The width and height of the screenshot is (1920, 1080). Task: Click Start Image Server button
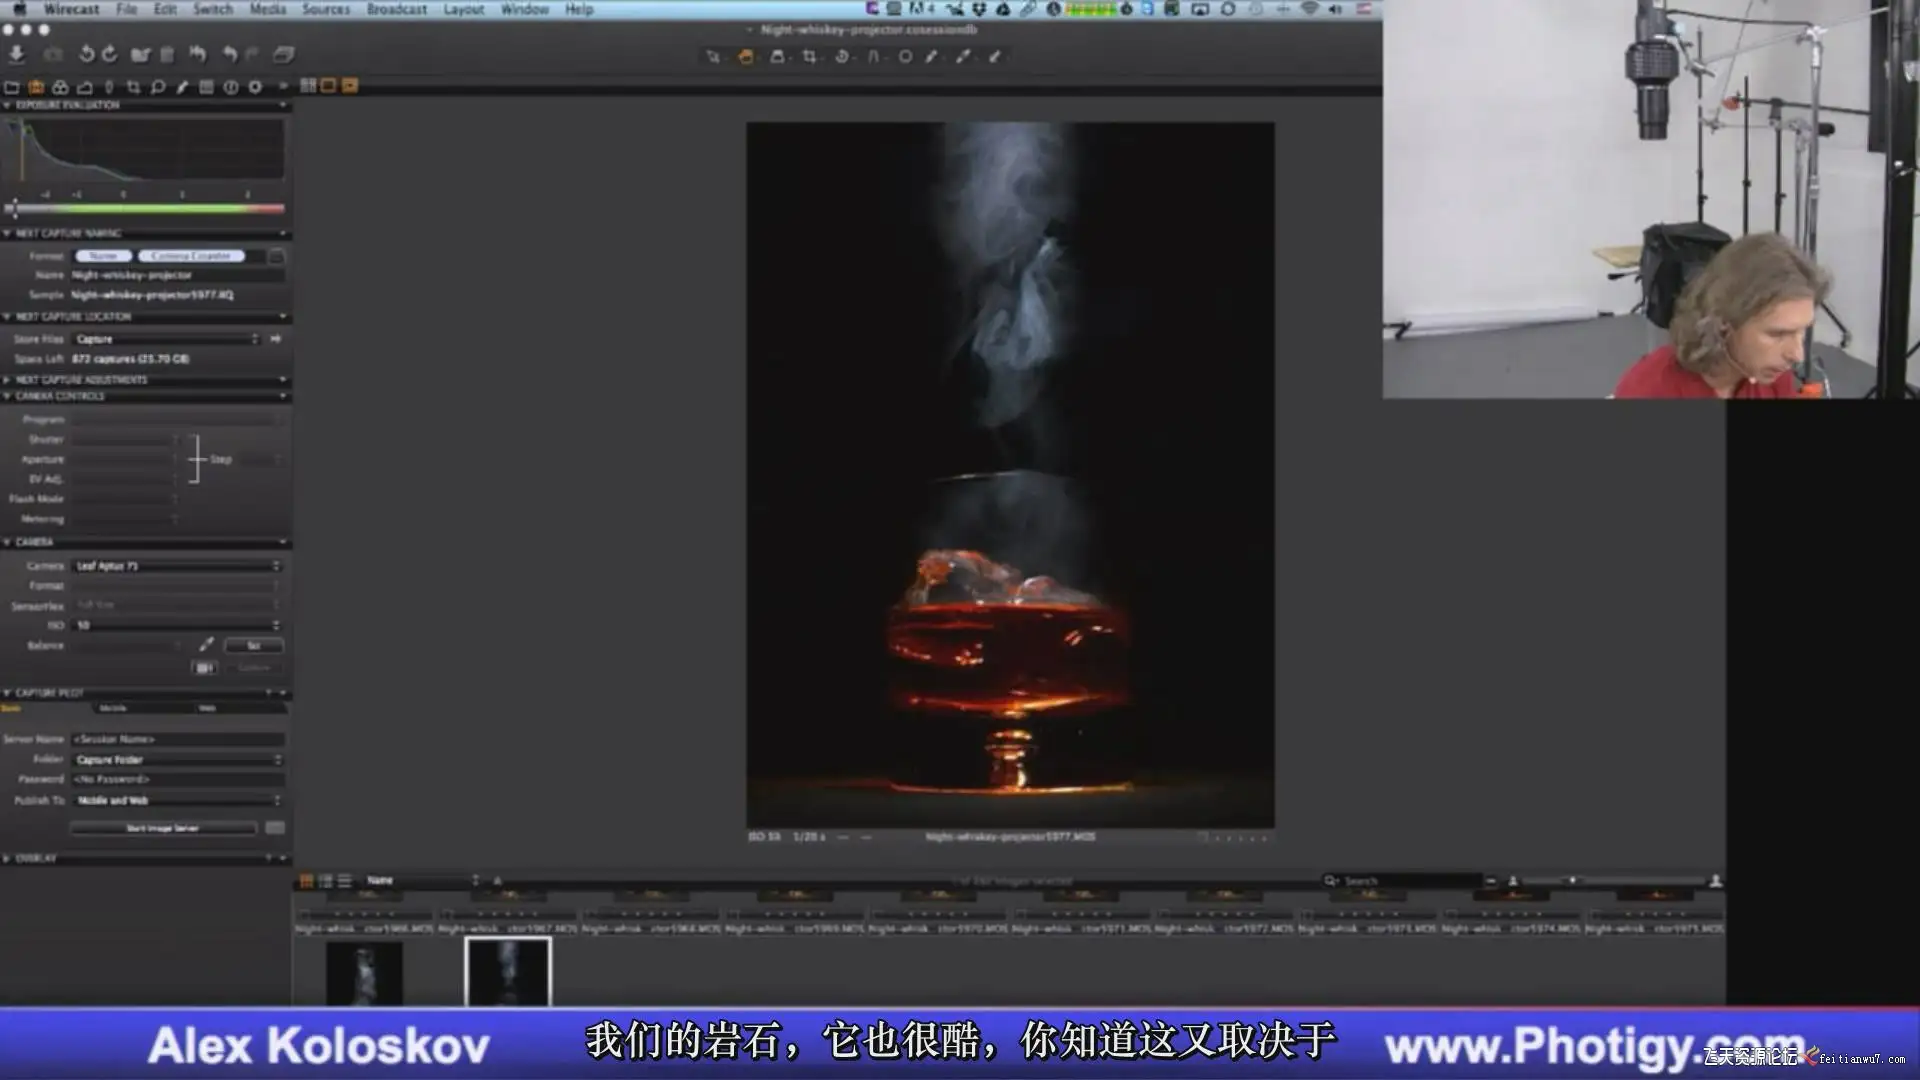coord(163,828)
